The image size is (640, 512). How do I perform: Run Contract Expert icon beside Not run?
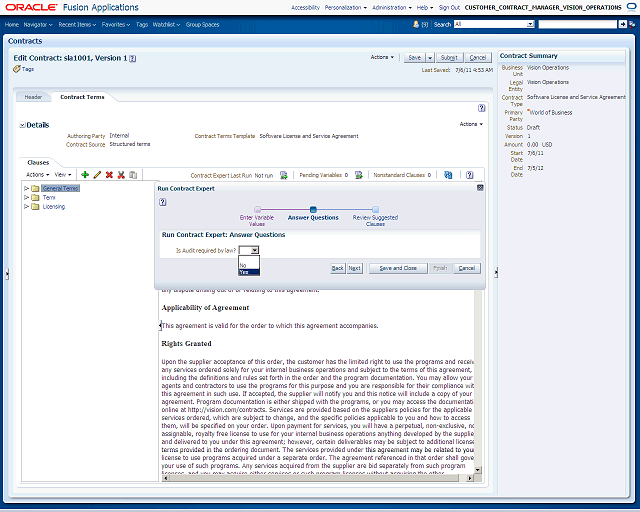[x=284, y=175]
